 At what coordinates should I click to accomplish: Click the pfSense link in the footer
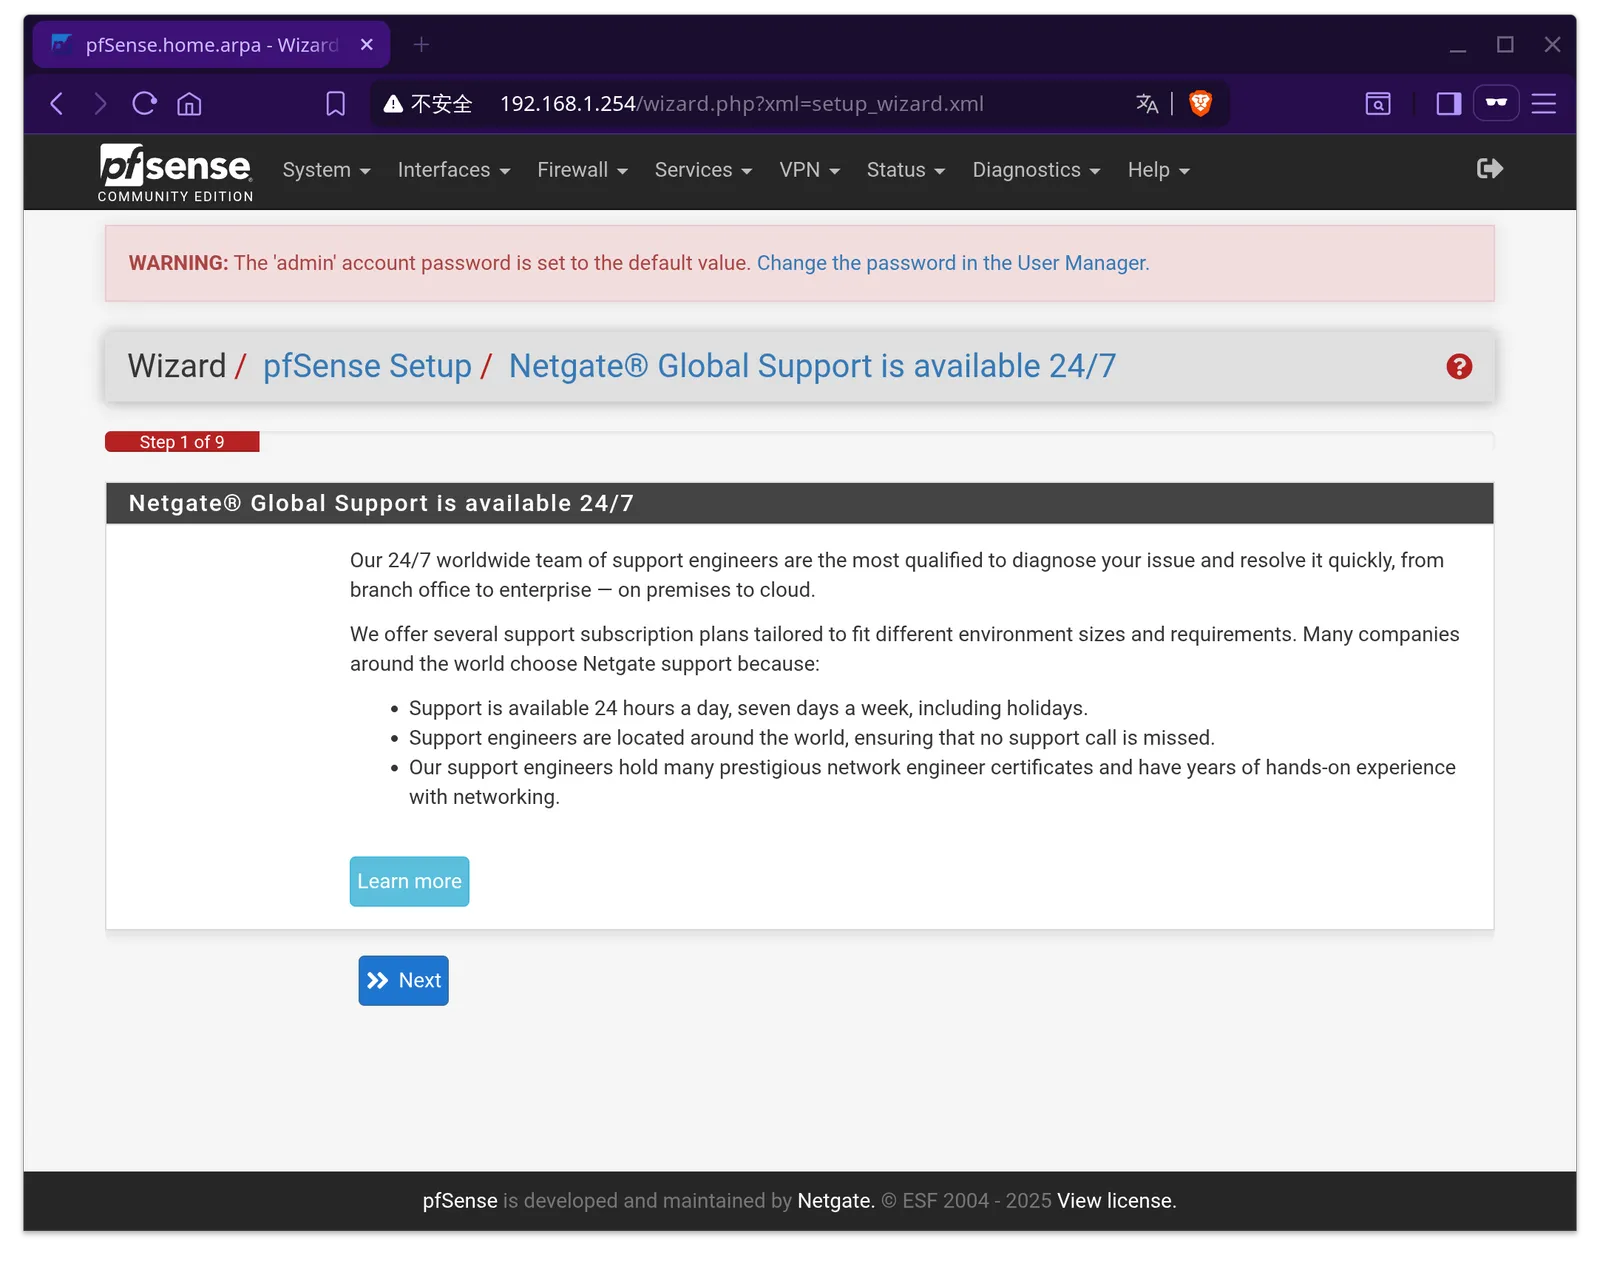pos(460,1201)
